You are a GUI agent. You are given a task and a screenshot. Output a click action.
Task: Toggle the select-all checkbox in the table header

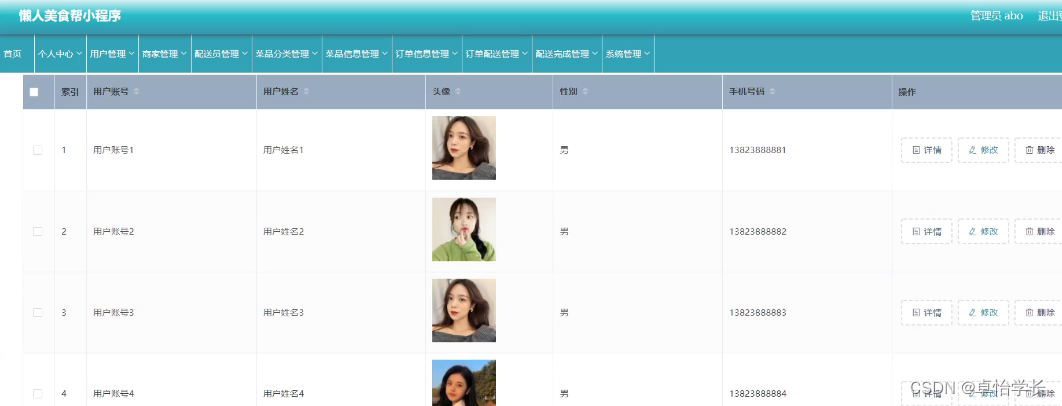tap(34, 92)
